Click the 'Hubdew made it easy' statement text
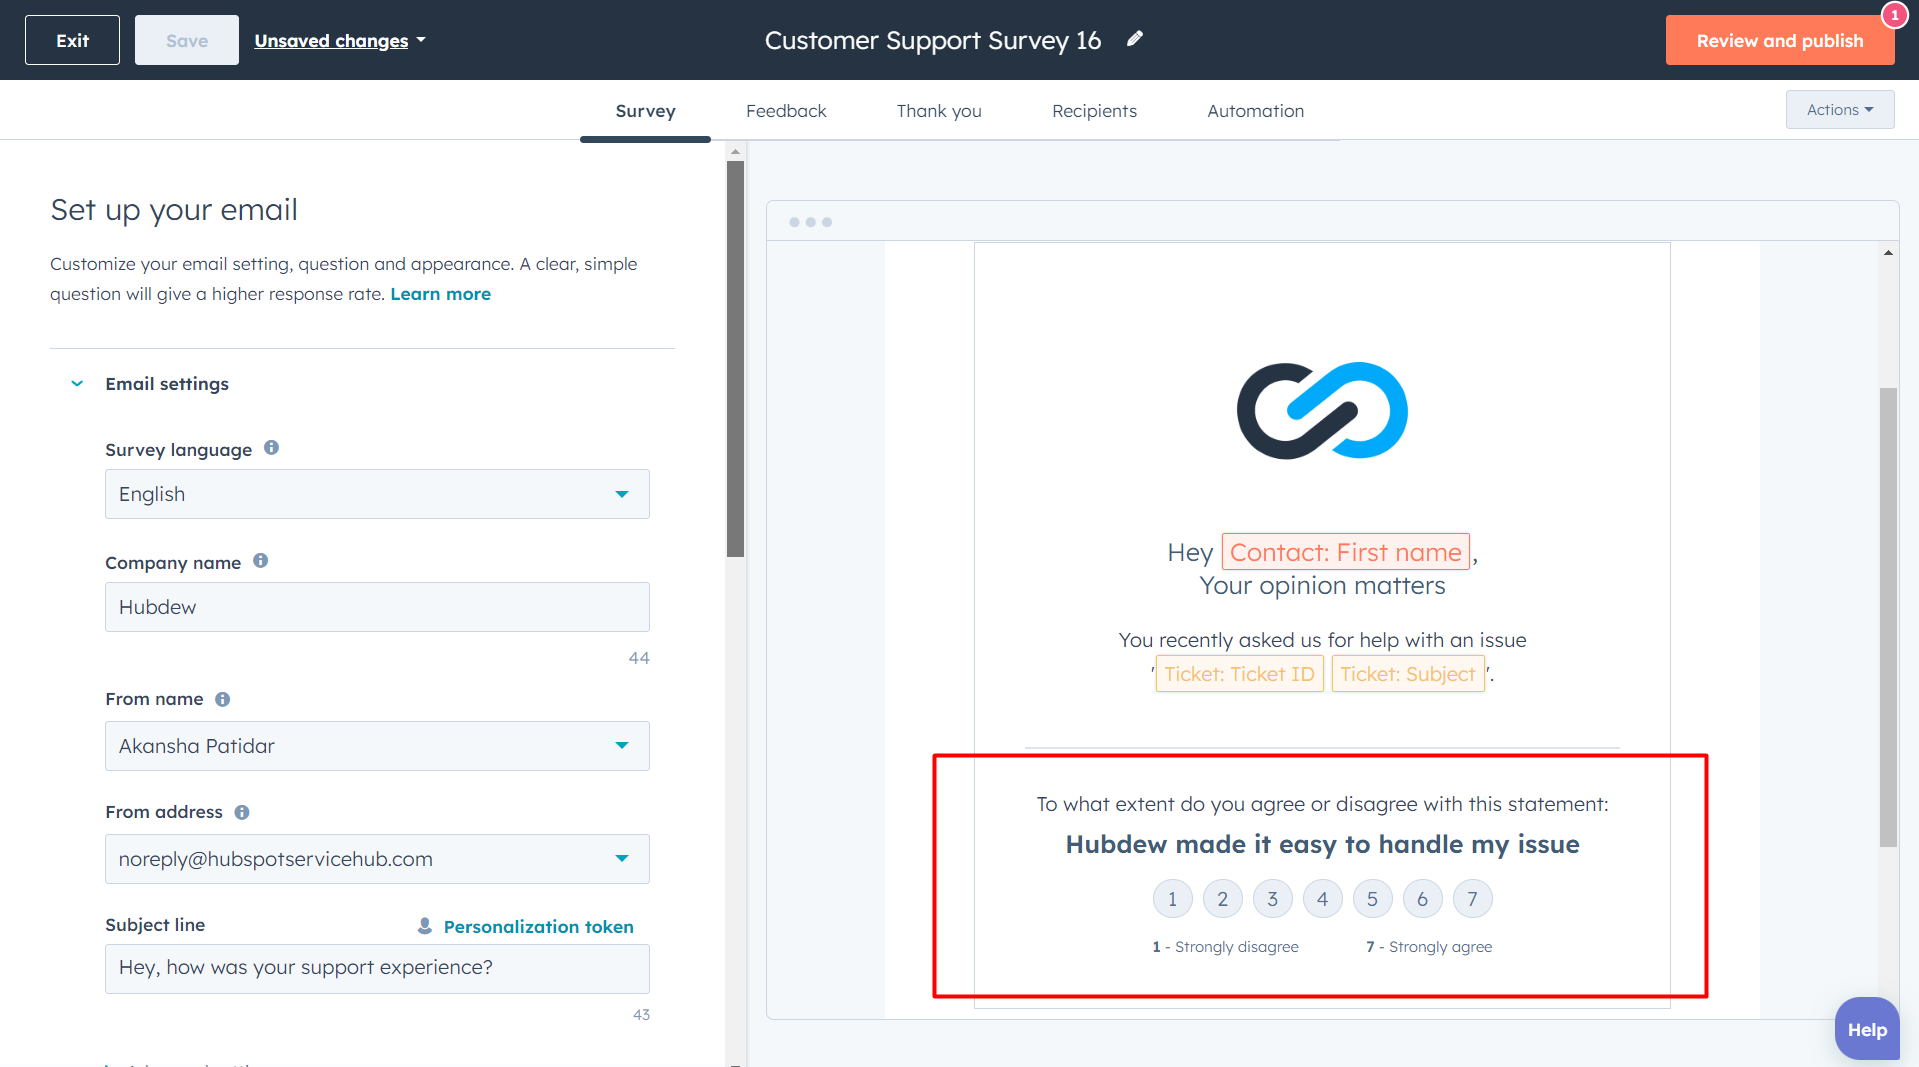The height and width of the screenshot is (1067, 1919). (1322, 844)
